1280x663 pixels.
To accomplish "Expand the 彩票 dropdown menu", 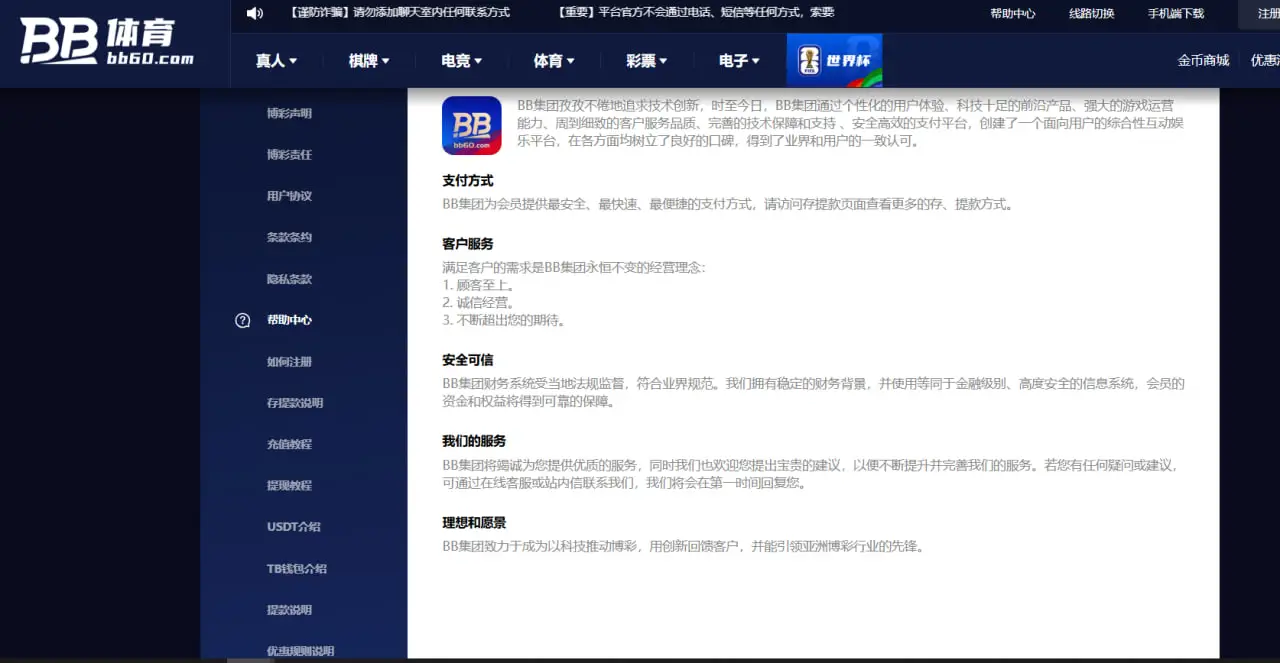I will coord(647,61).
